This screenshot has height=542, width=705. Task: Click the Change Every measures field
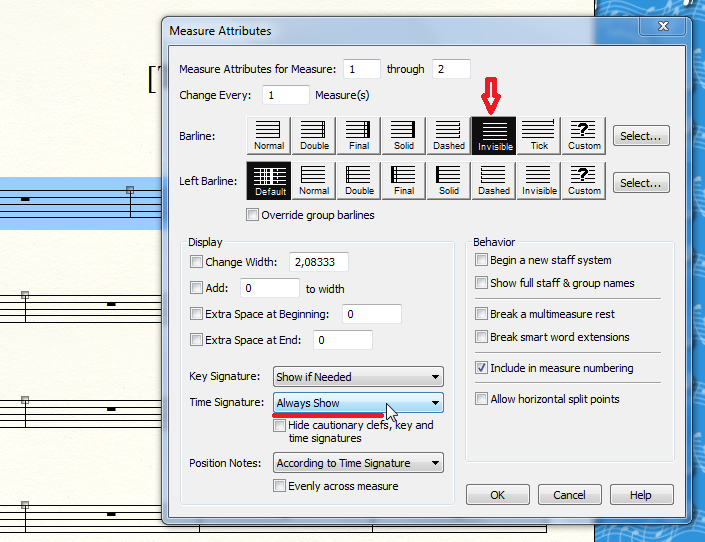click(x=286, y=95)
